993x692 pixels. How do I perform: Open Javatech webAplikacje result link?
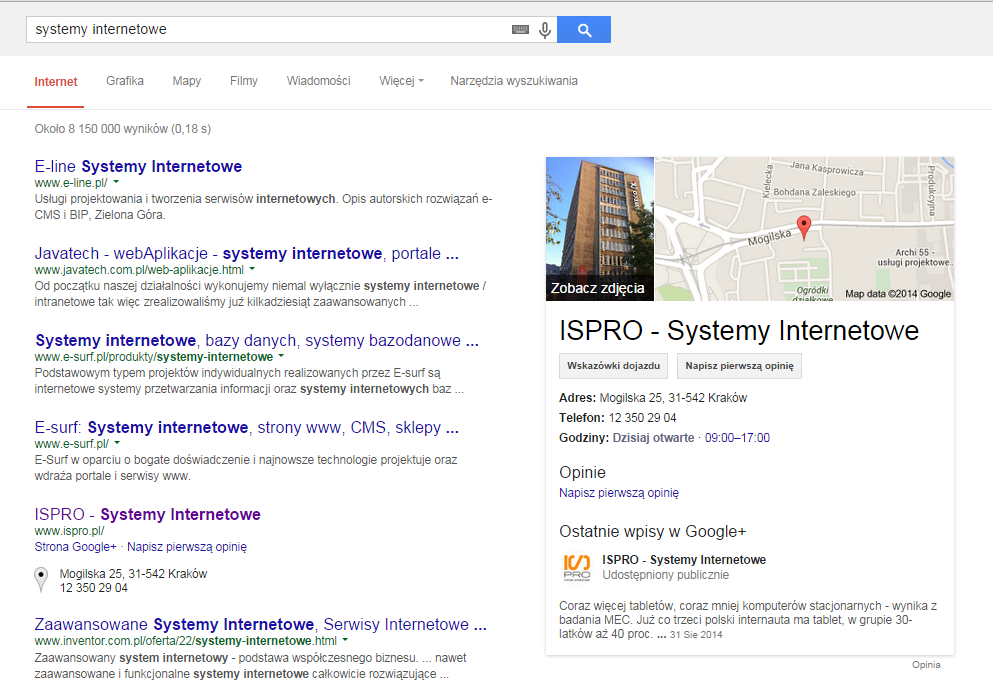[x=246, y=253]
